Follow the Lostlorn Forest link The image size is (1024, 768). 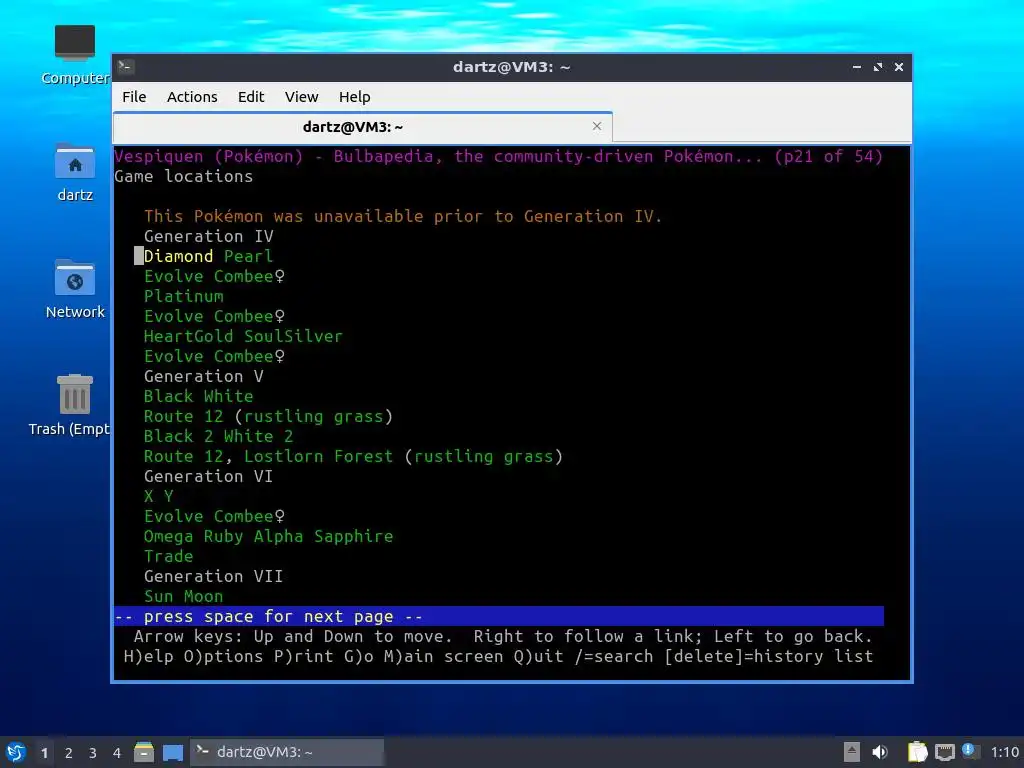pyautogui.click(x=318, y=456)
